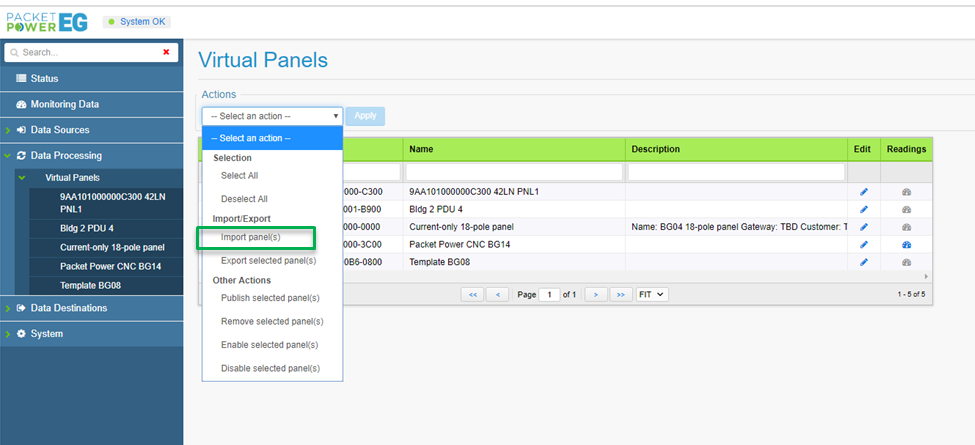The image size is (975, 445).
Task: Expand the System sidebar section
Action: 46,334
